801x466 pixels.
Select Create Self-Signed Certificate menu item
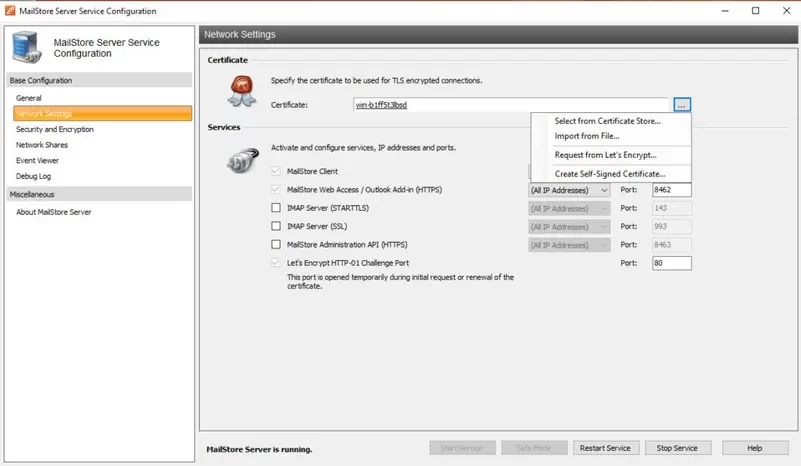(x=609, y=174)
